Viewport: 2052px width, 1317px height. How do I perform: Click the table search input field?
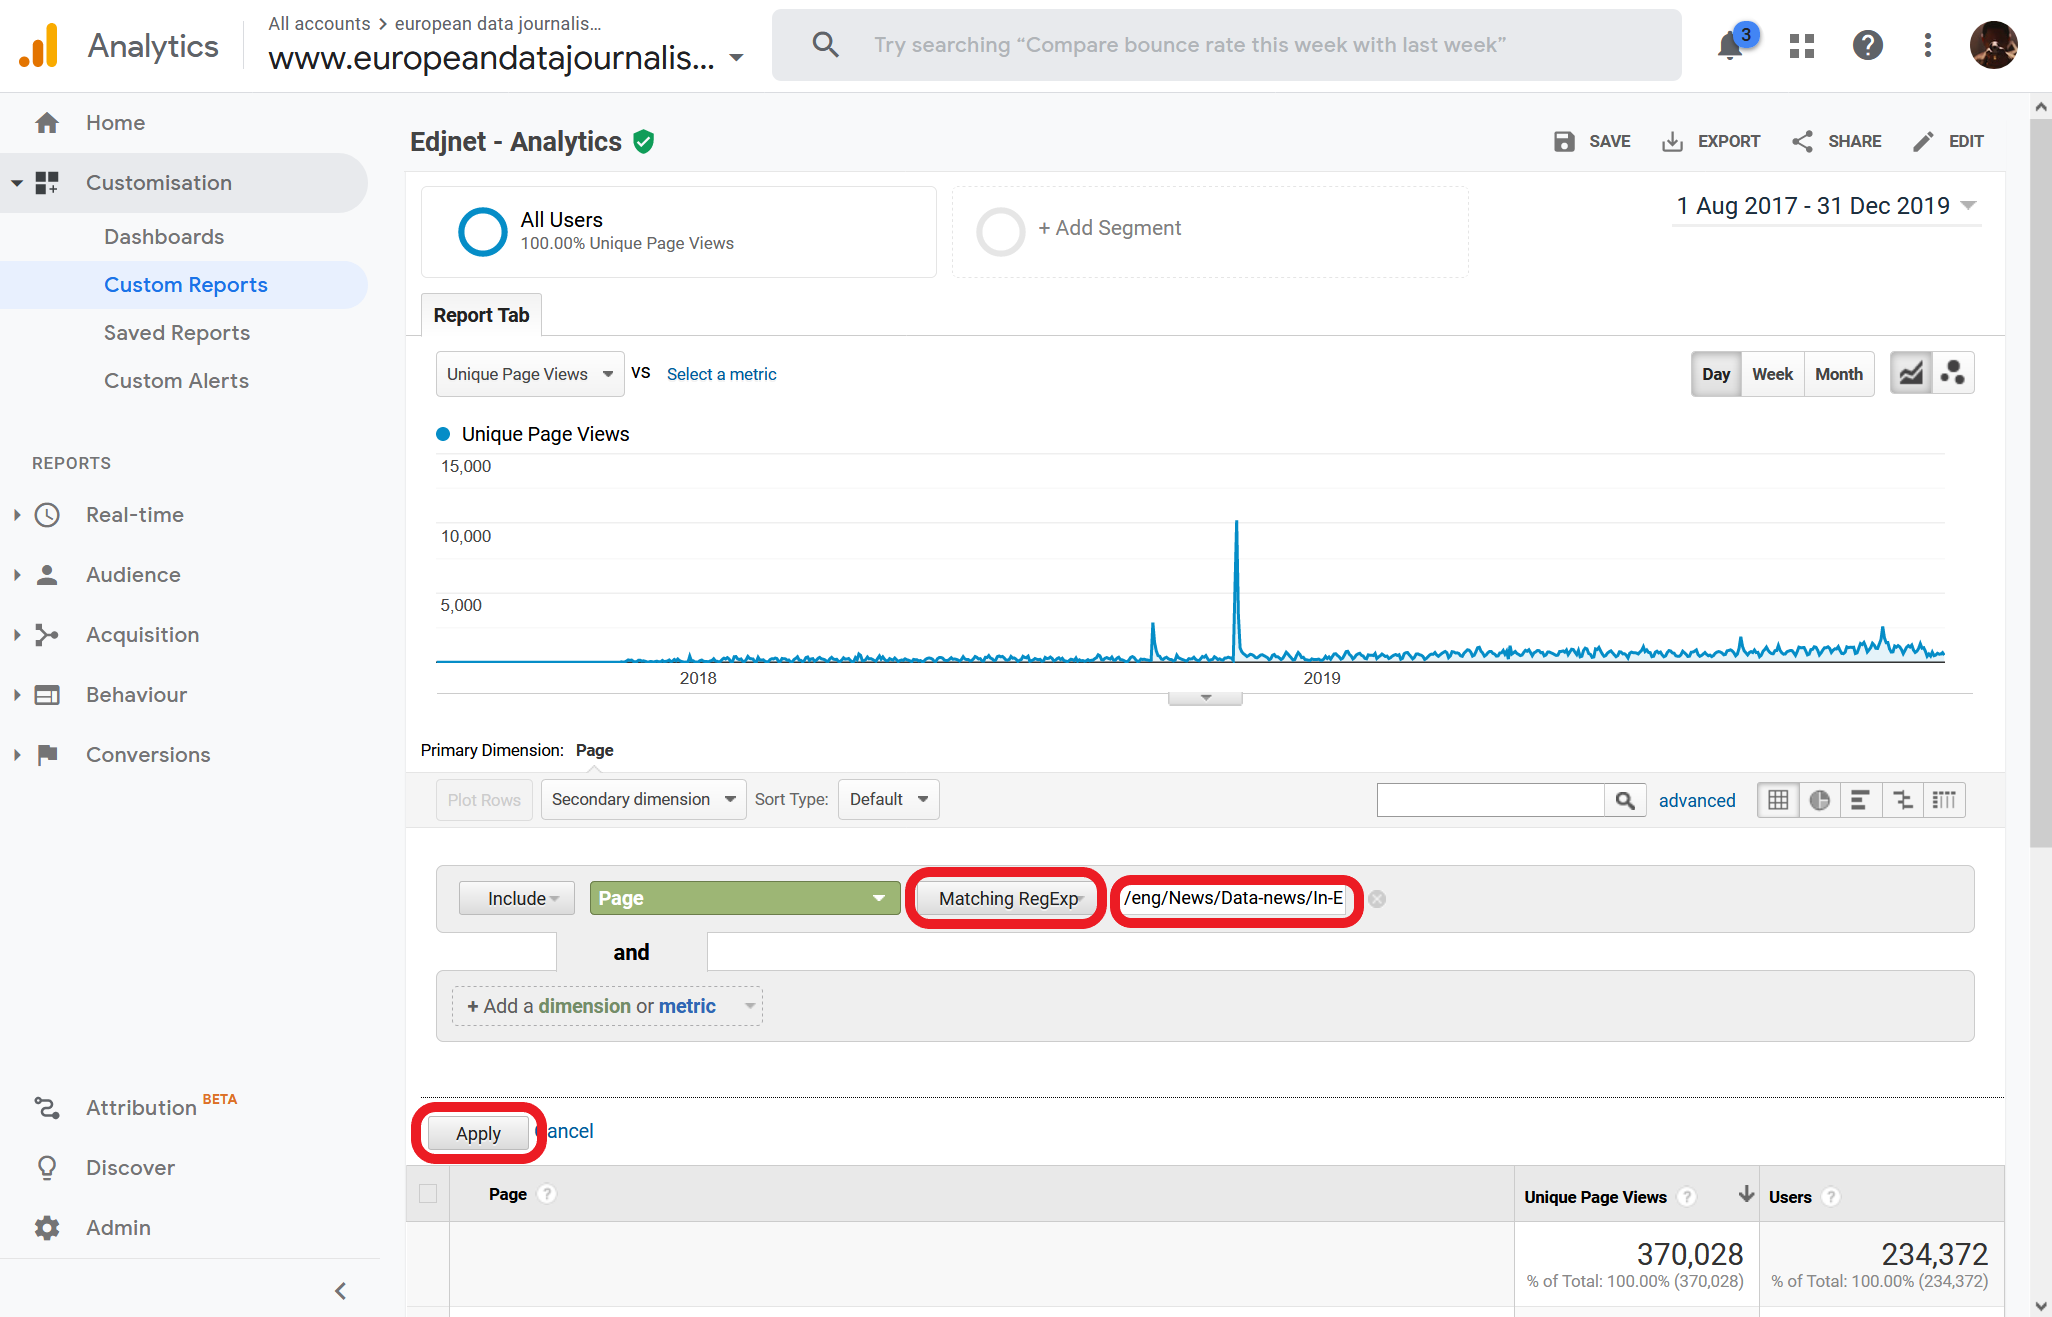click(1490, 800)
